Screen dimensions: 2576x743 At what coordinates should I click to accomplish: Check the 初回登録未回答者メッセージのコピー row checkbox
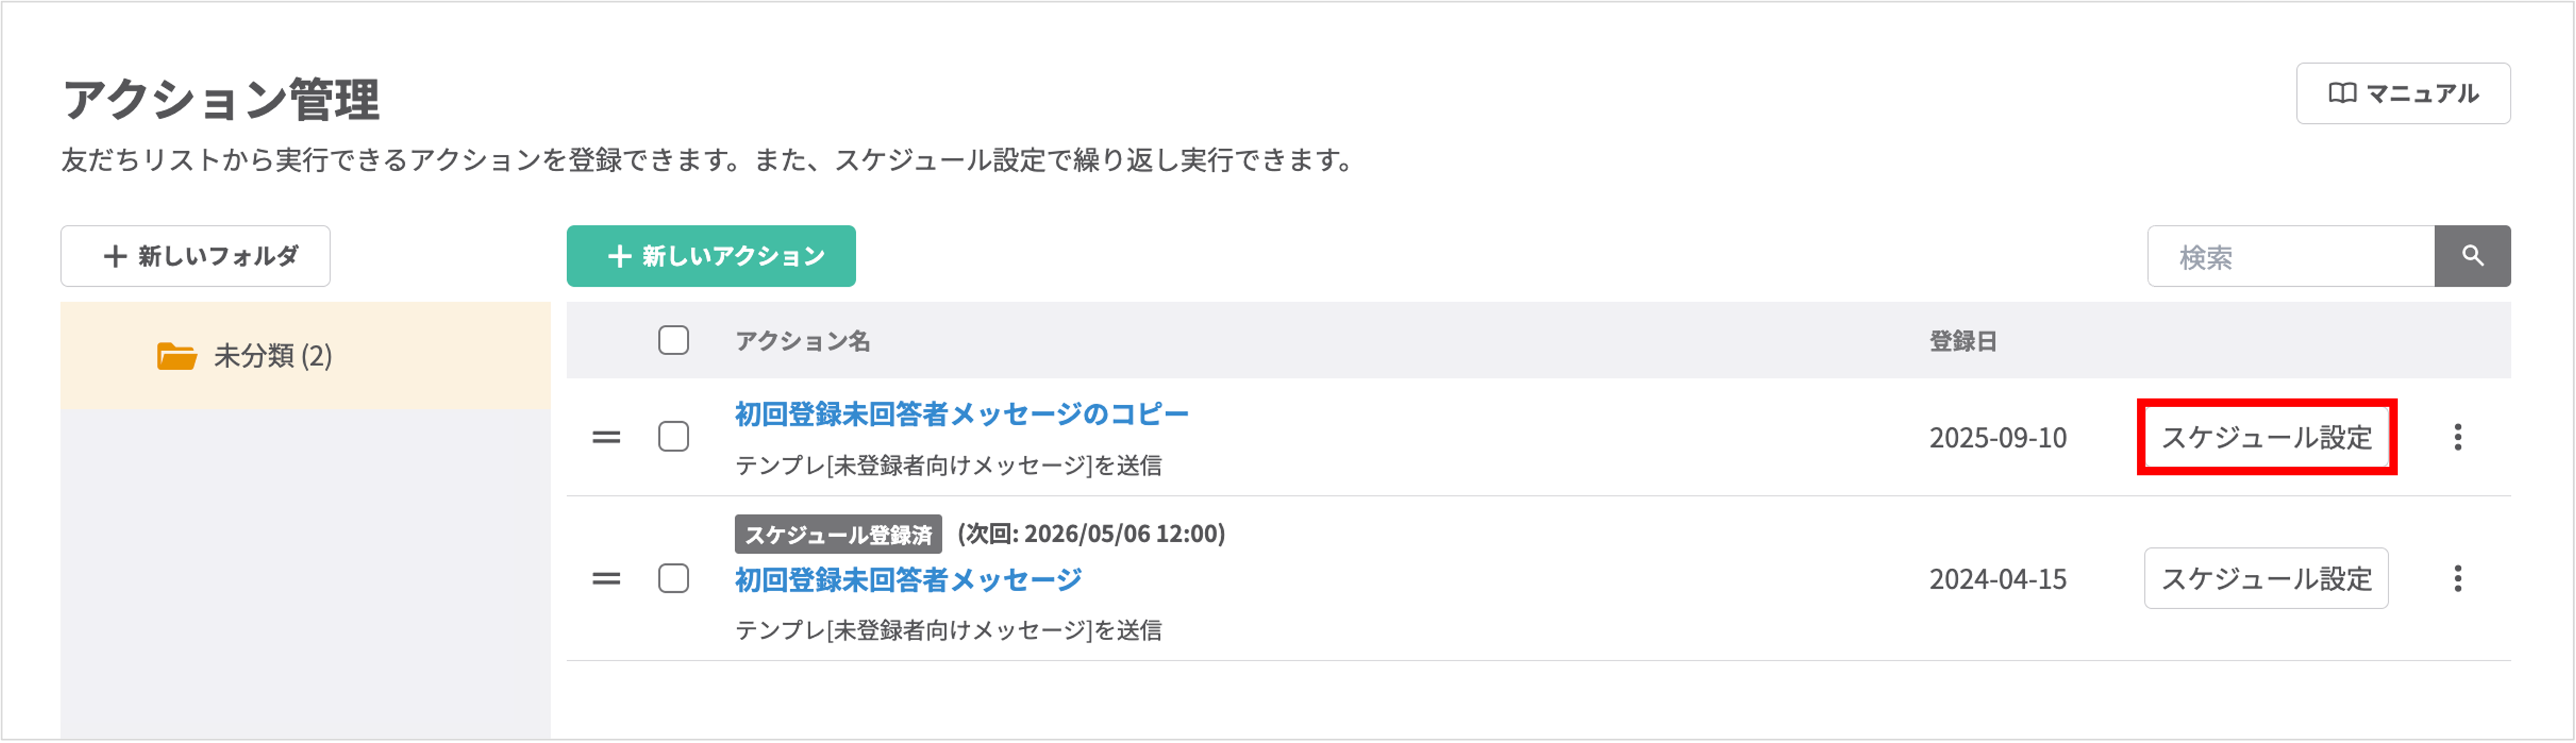point(674,437)
